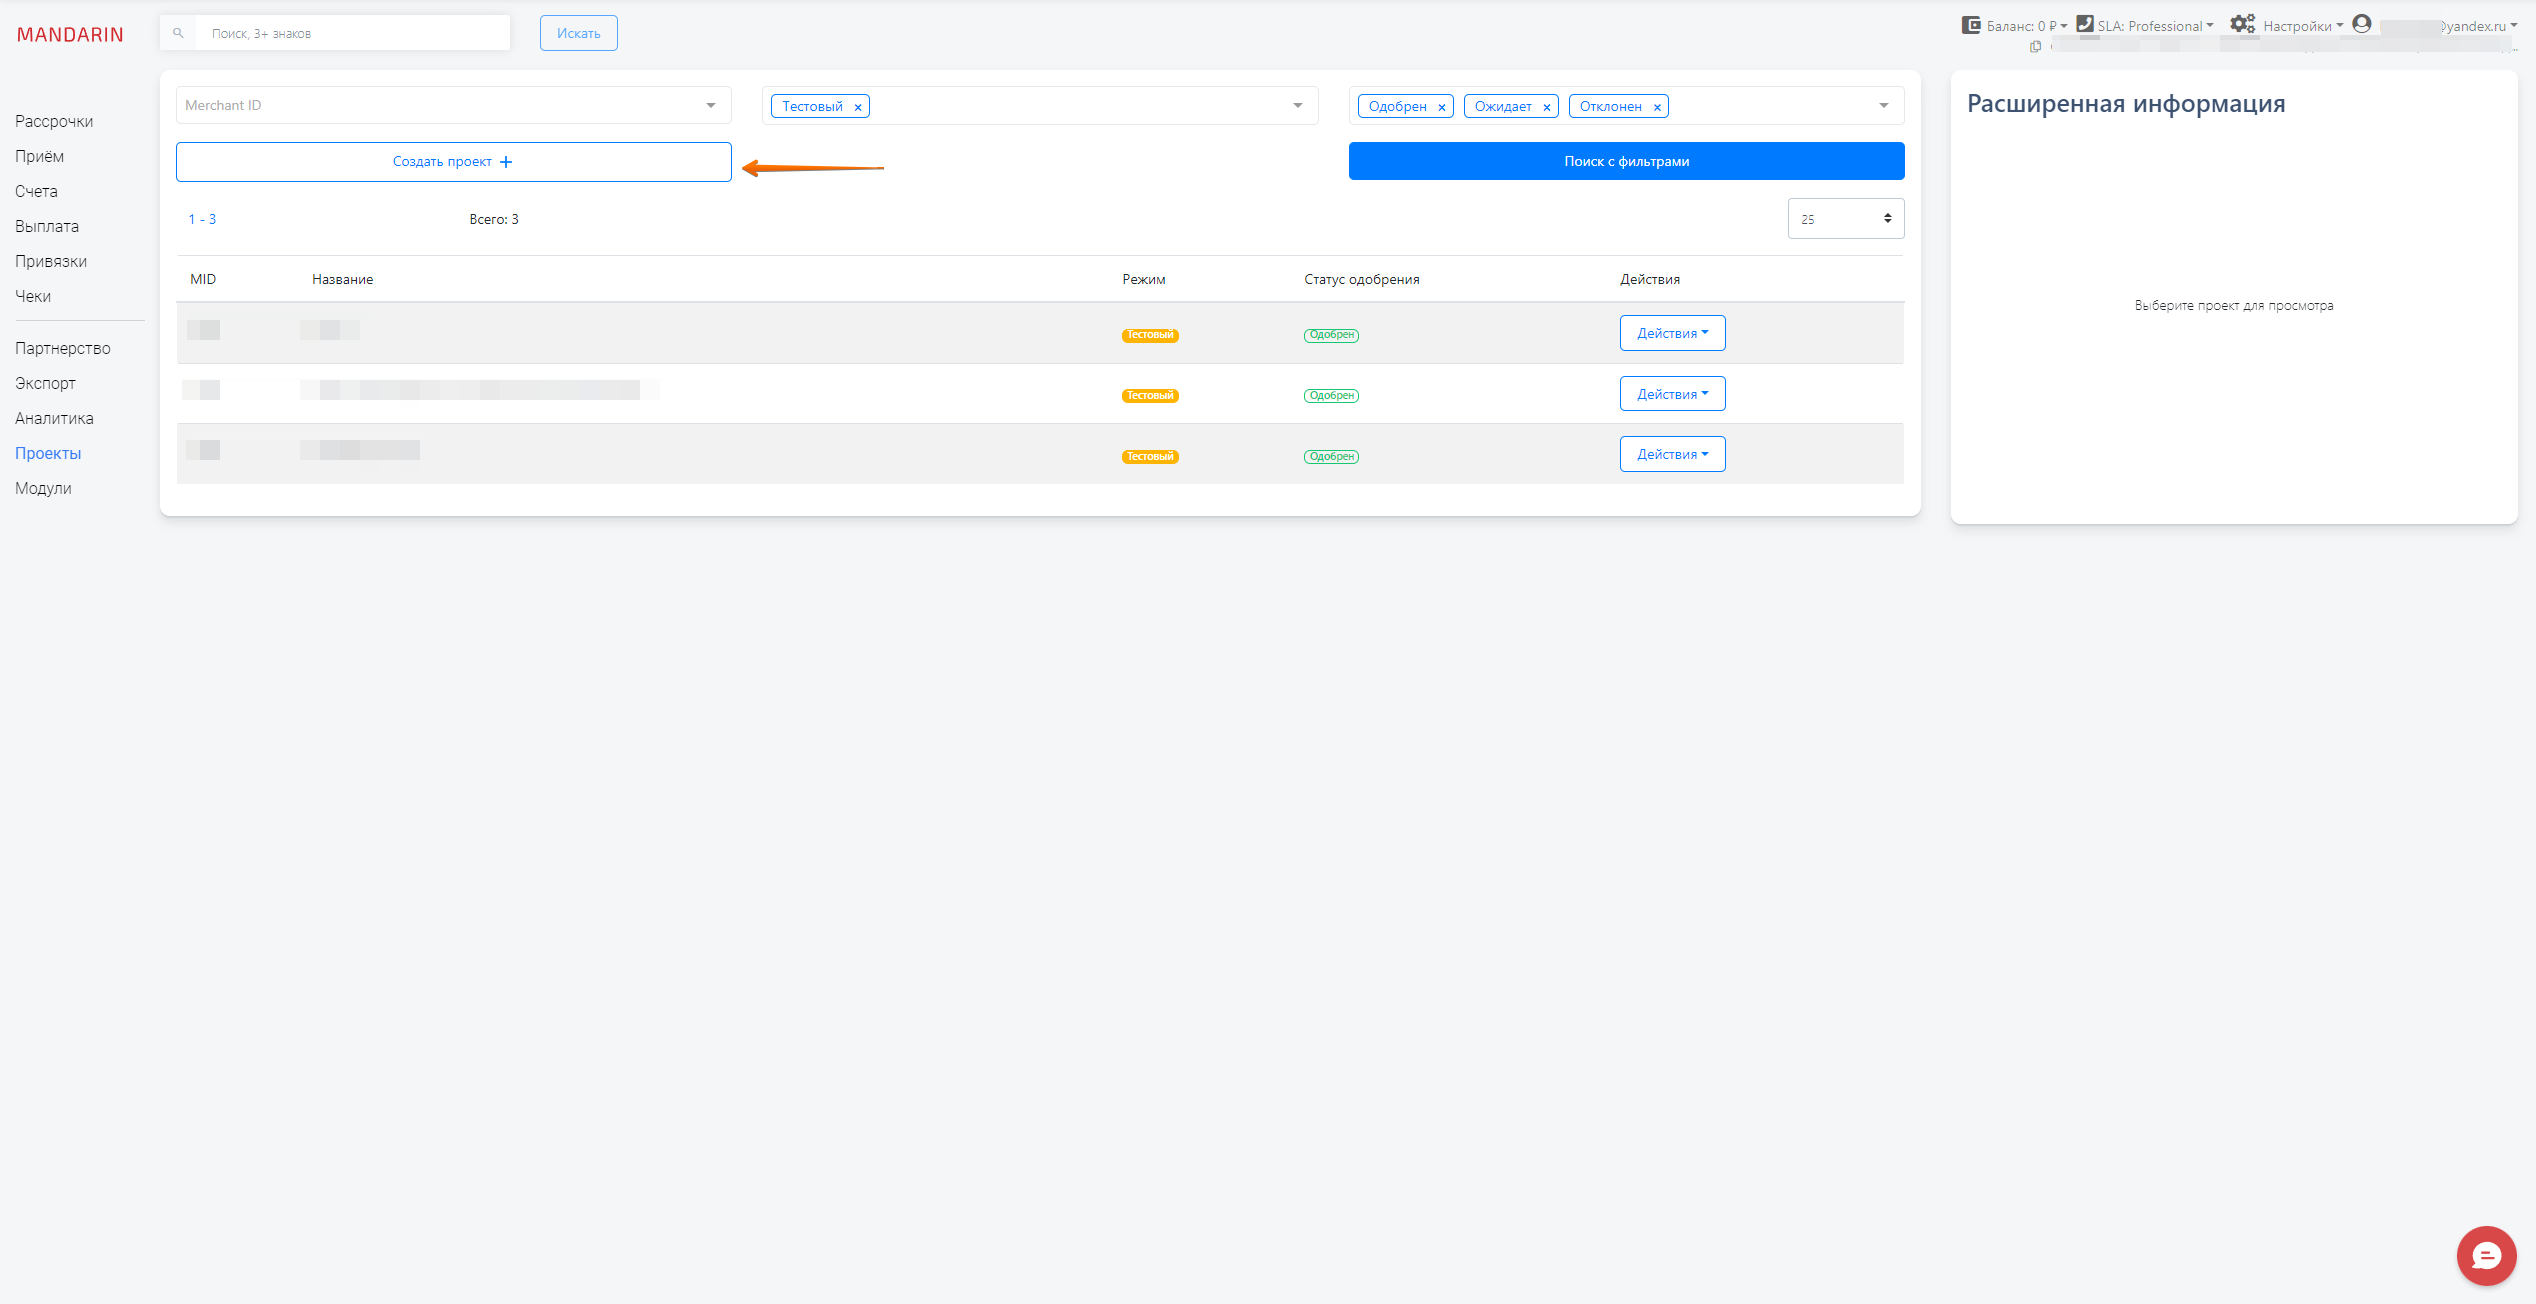
Task: Click the settings gears icon
Action: pos(2243,24)
